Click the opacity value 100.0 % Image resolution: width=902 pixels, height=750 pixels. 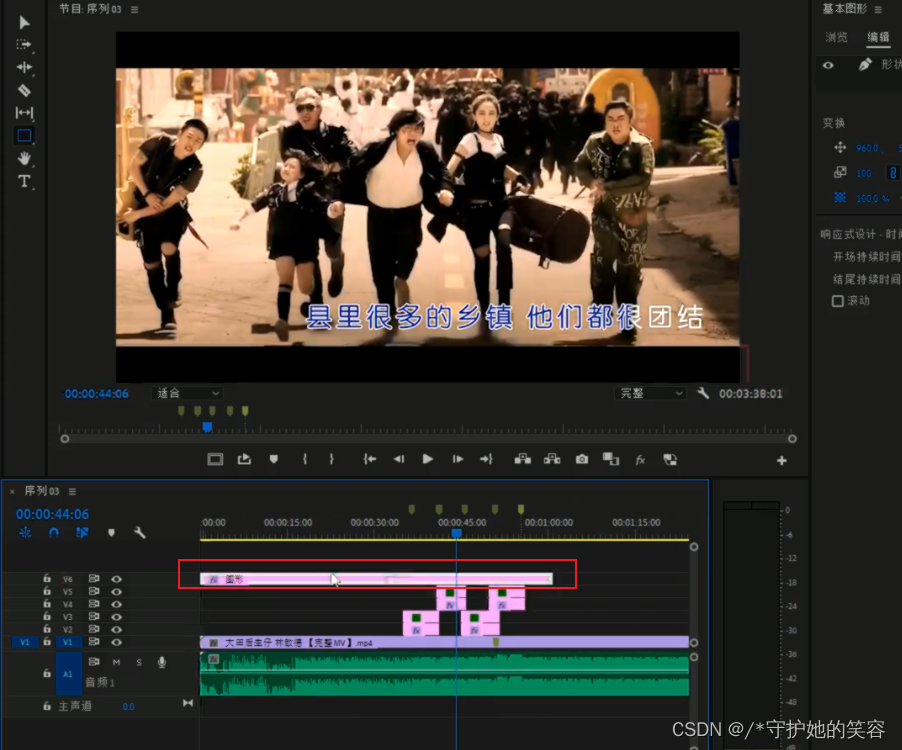click(x=872, y=198)
